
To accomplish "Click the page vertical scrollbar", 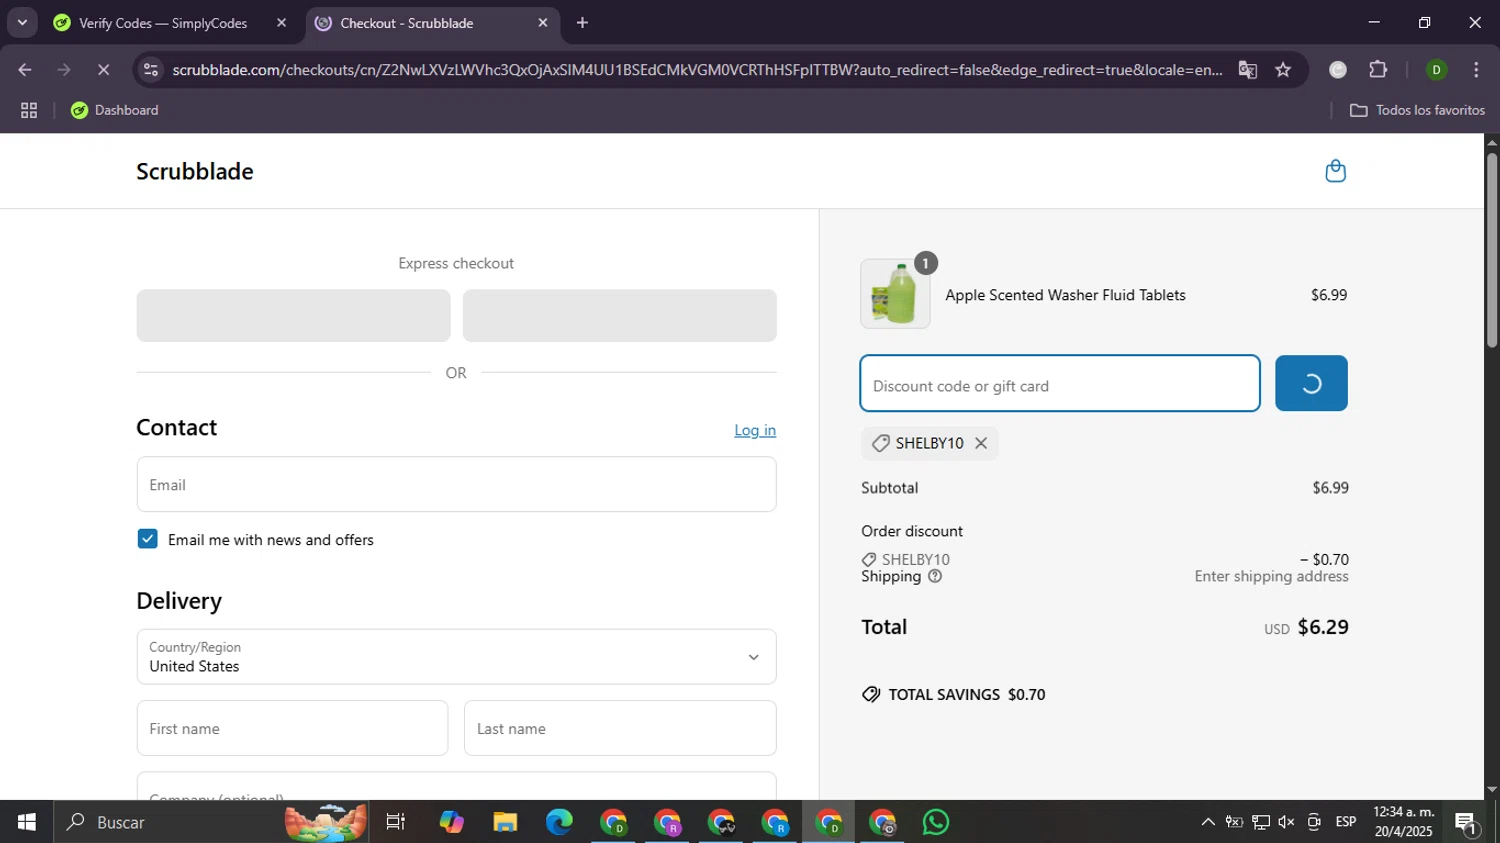I will [x=1492, y=250].
